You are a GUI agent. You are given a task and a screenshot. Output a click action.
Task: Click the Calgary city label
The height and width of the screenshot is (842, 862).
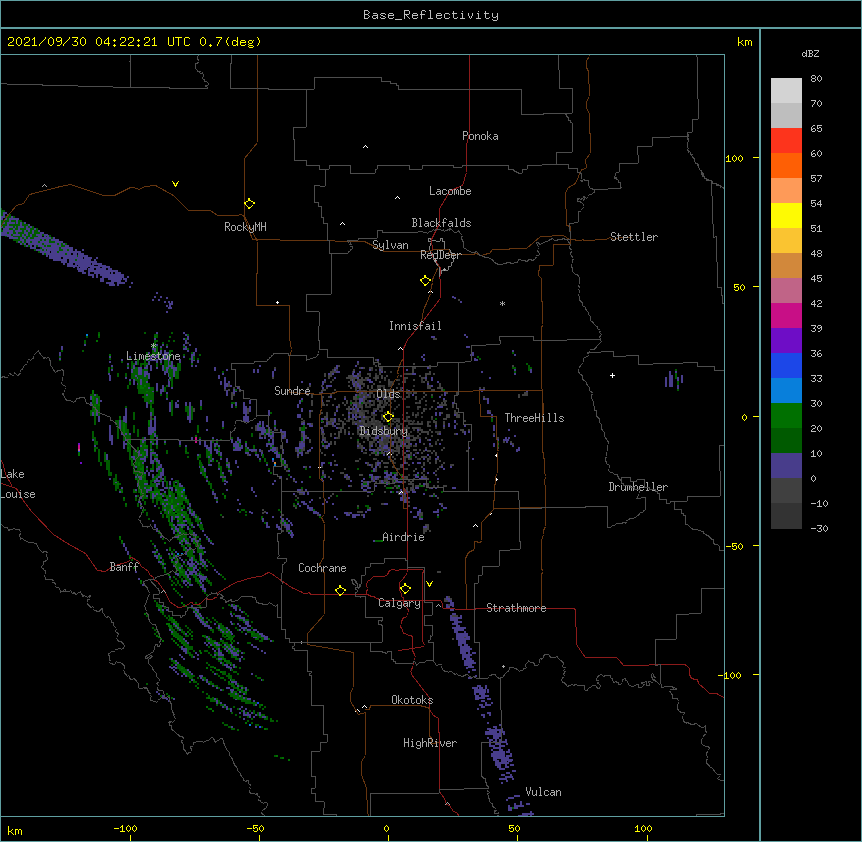[399, 603]
